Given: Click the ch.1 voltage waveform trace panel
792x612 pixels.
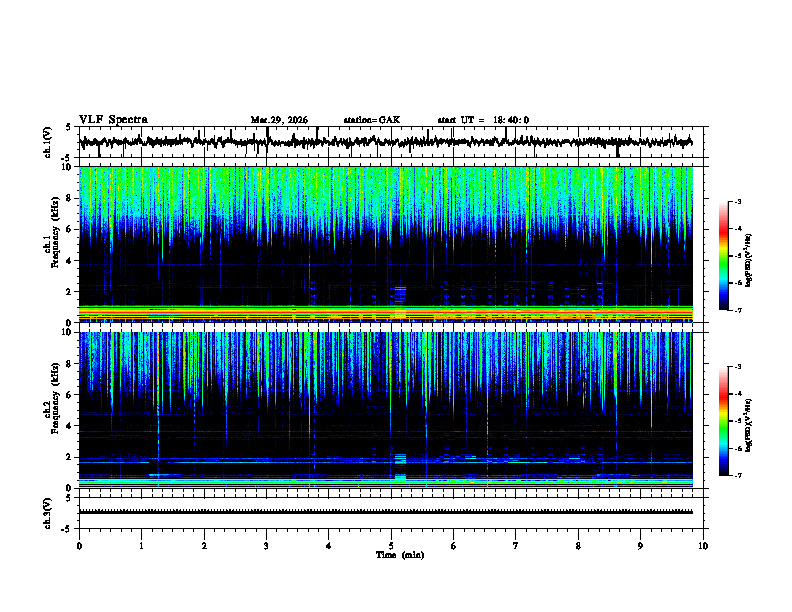Looking at the screenshot, I should [x=390, y=142].
